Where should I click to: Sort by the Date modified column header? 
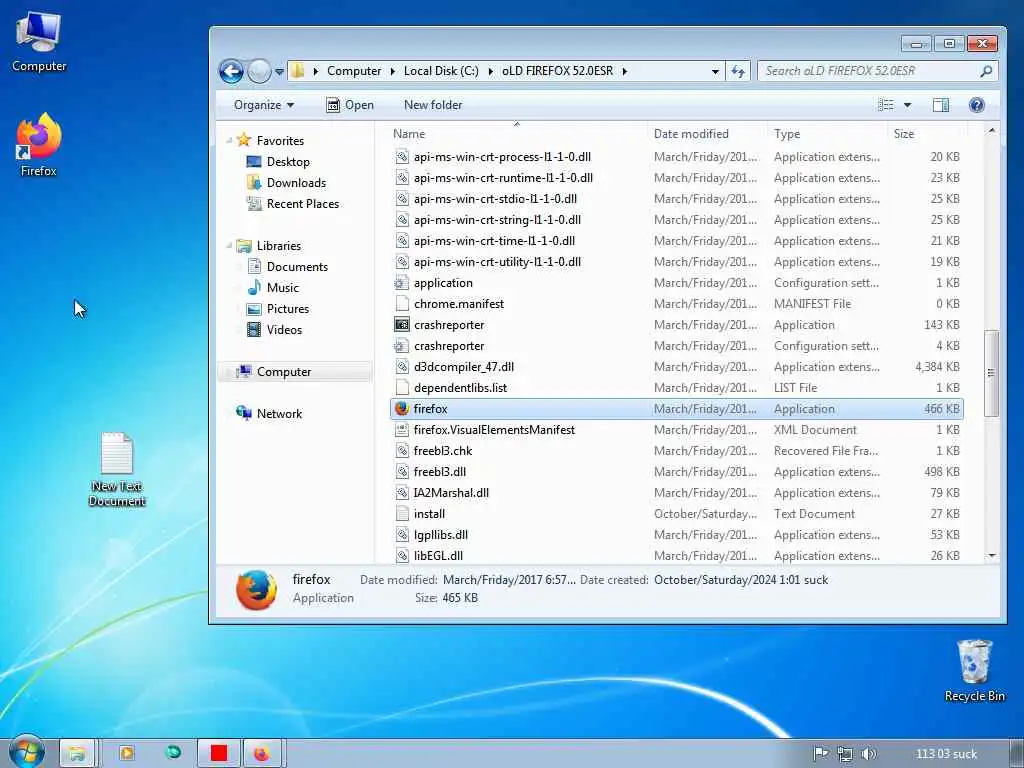pyautogui.click(x=691, y=134)
